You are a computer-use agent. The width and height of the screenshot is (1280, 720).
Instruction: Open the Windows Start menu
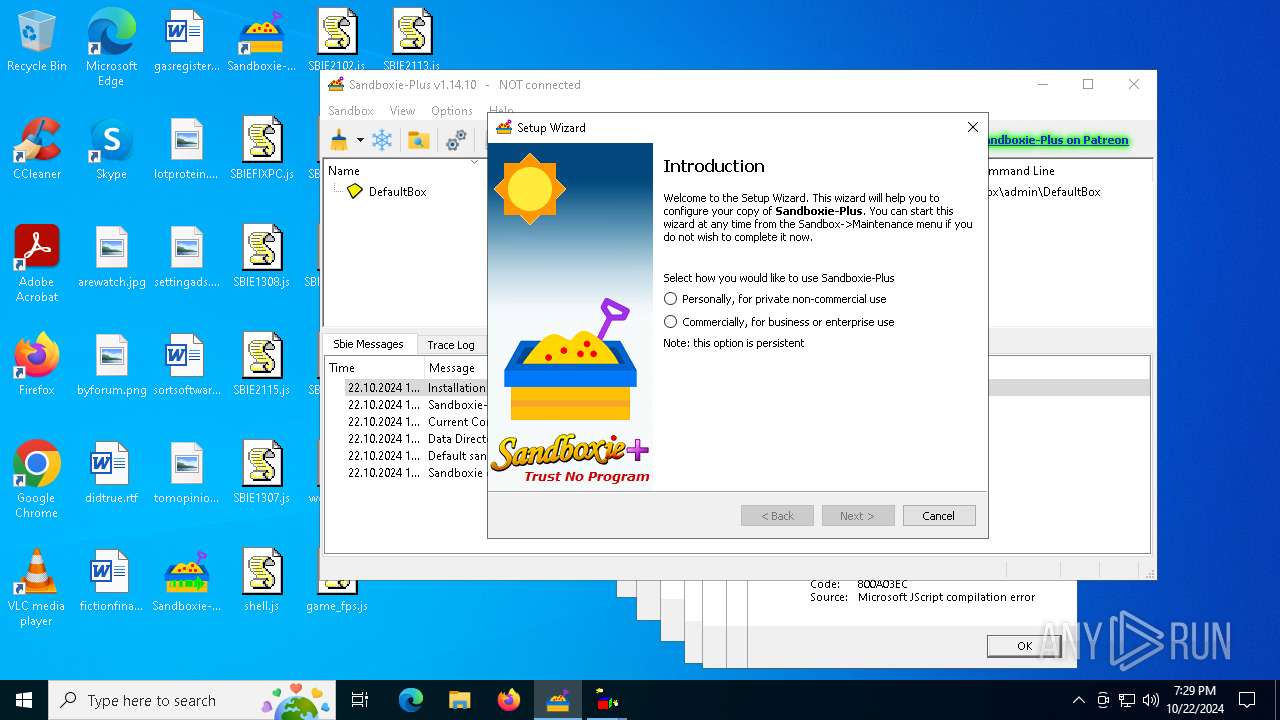point(24,700)
